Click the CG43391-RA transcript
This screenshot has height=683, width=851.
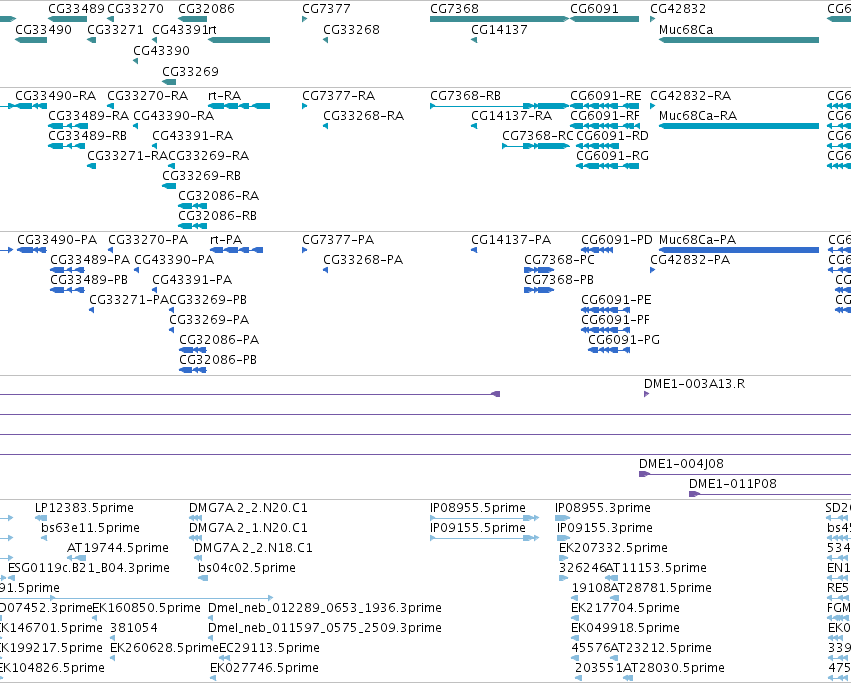click(x=155, y=146)
